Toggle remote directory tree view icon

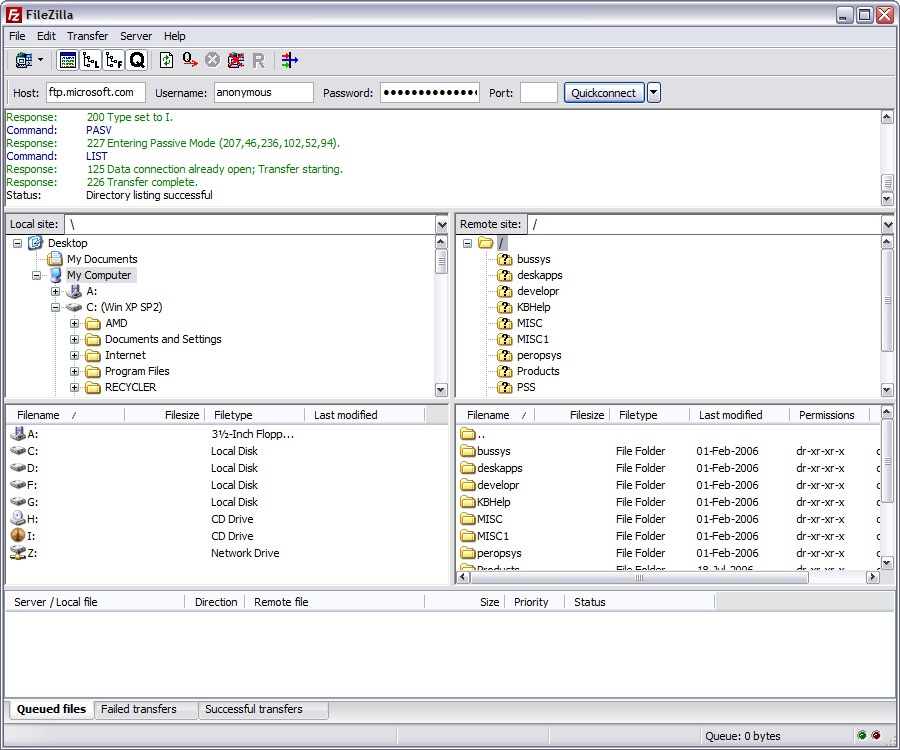[x=114, y=60]
